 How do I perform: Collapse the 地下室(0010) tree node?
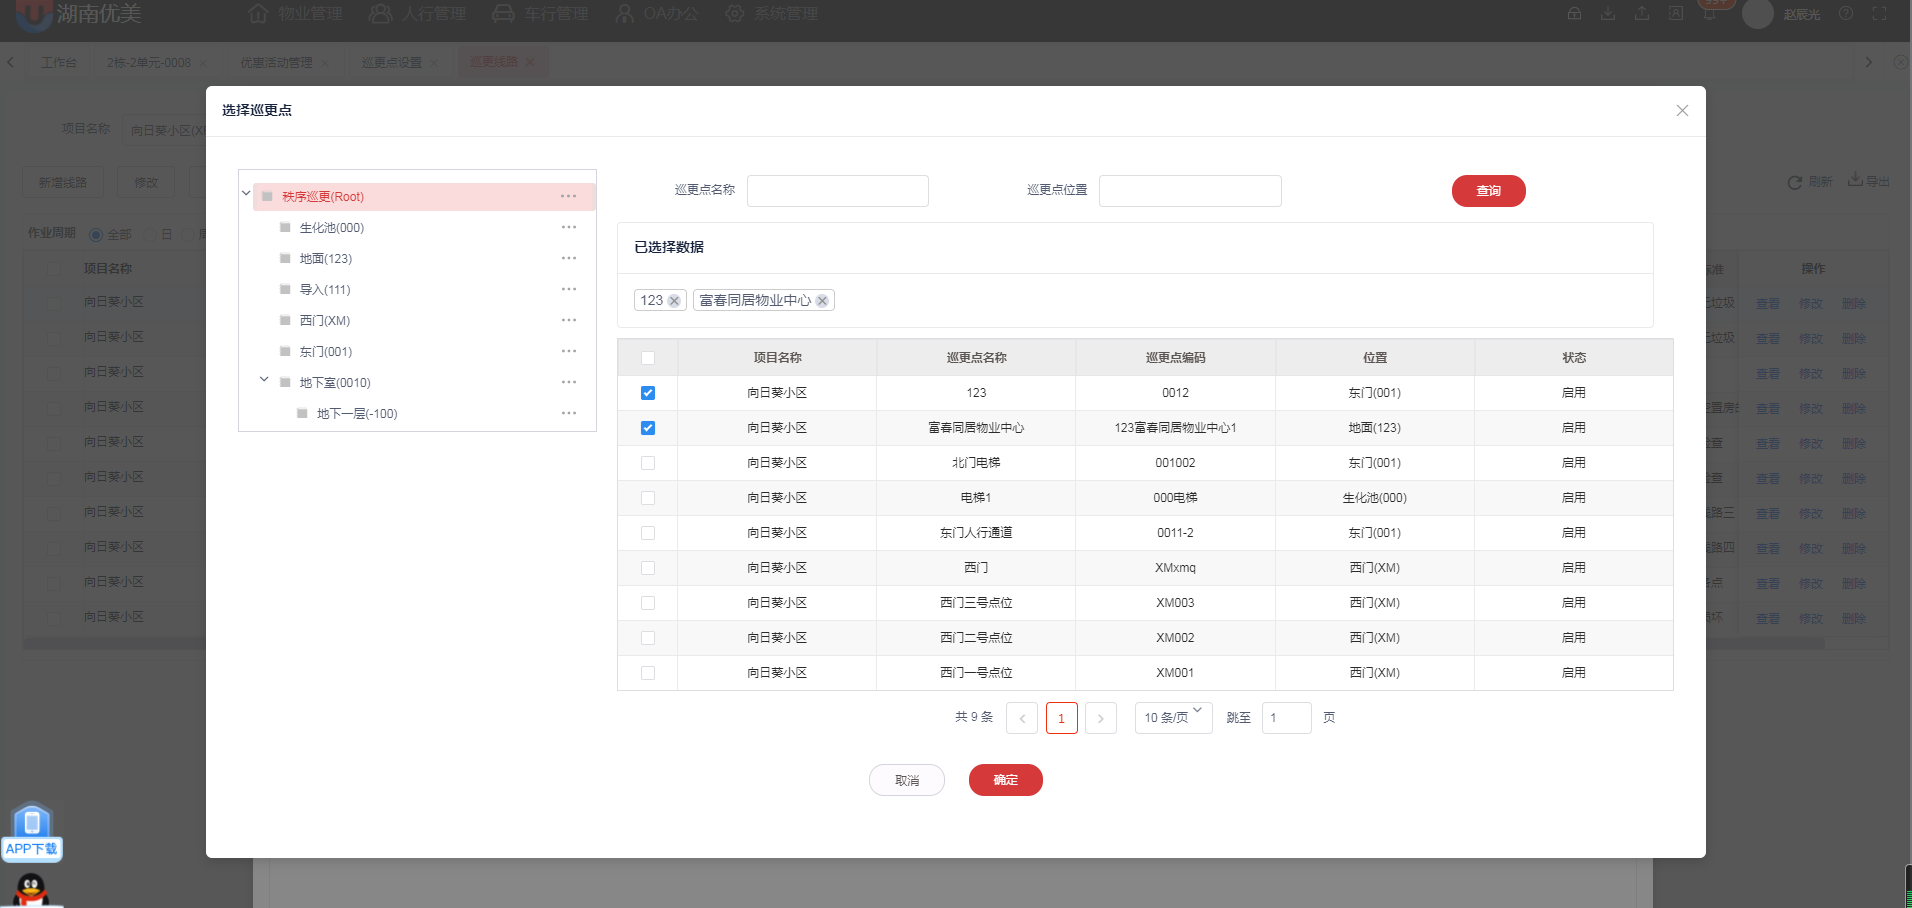click(264, 380)
